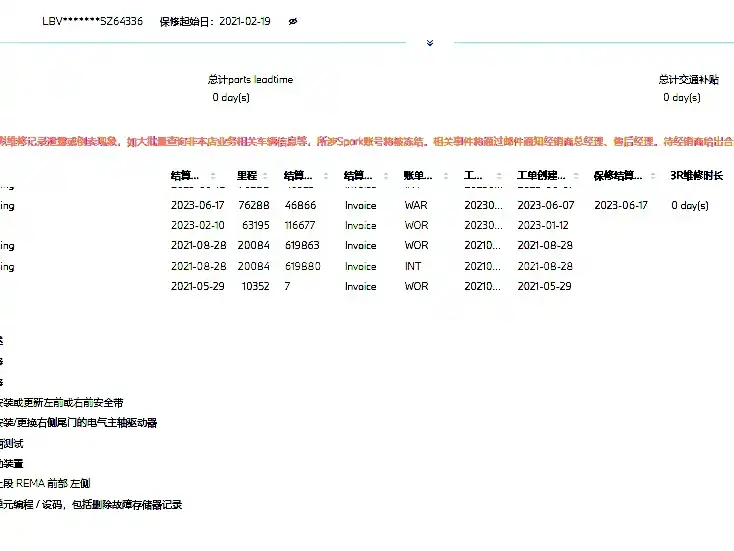Image resolution: width=734 pixels, height=551 pixels.
Task: Sort by the first 结算 date column arrows
Action: click(x=213, y=176)
